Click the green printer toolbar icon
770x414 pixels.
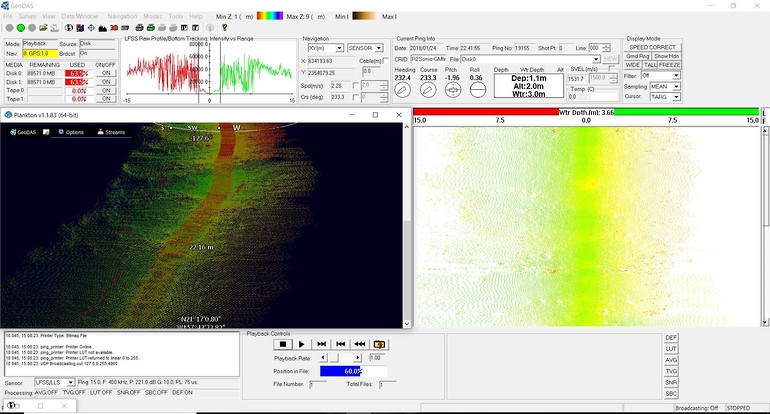(151, 28)
